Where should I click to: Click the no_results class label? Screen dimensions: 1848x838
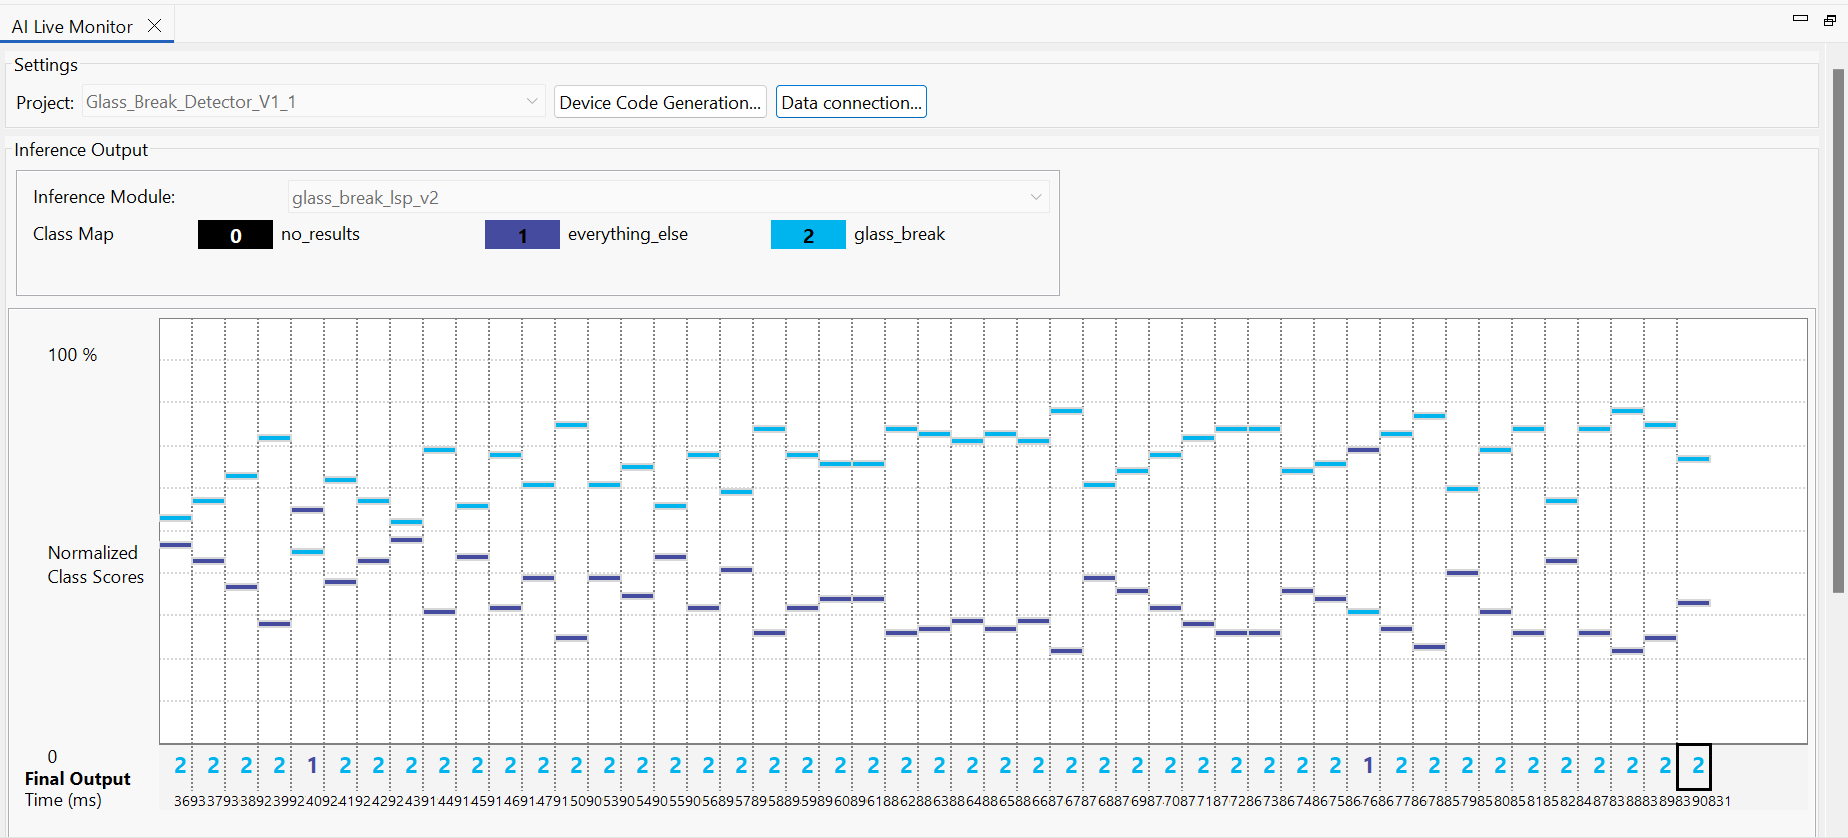pos(320,234)
